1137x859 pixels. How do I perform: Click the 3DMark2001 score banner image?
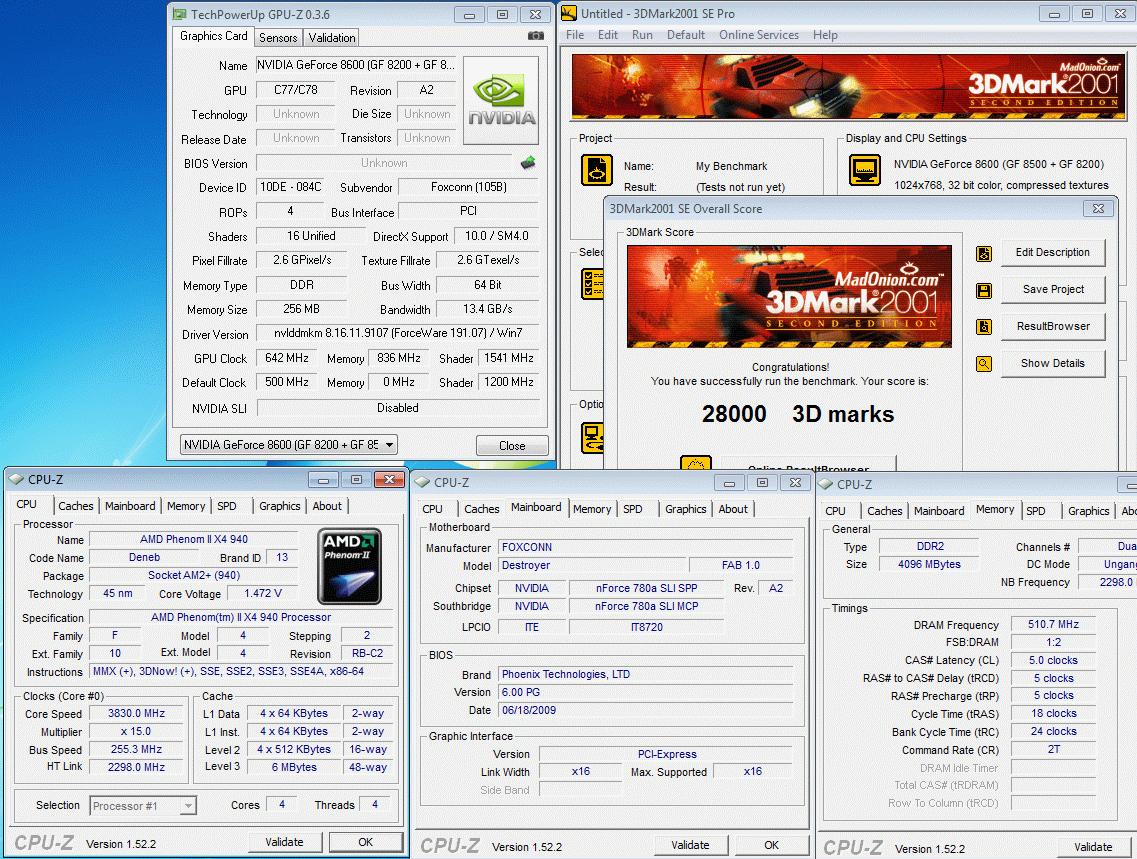pyautogui.click(x=789, y=296)
